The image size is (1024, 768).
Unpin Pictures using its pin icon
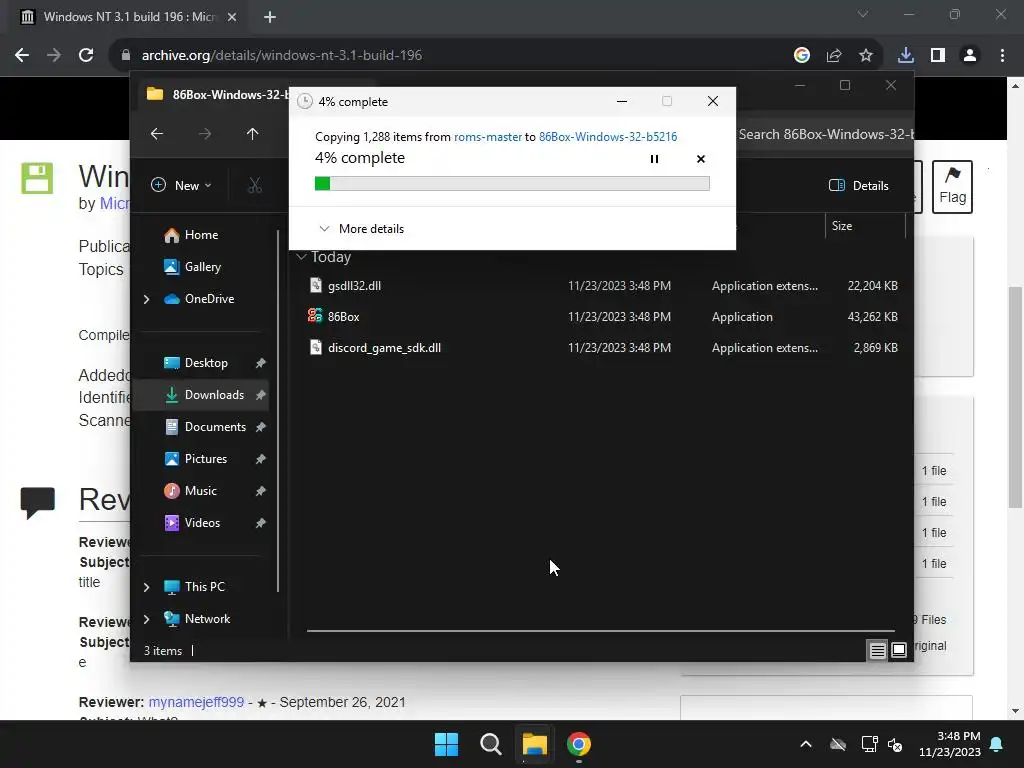point(261,459)
